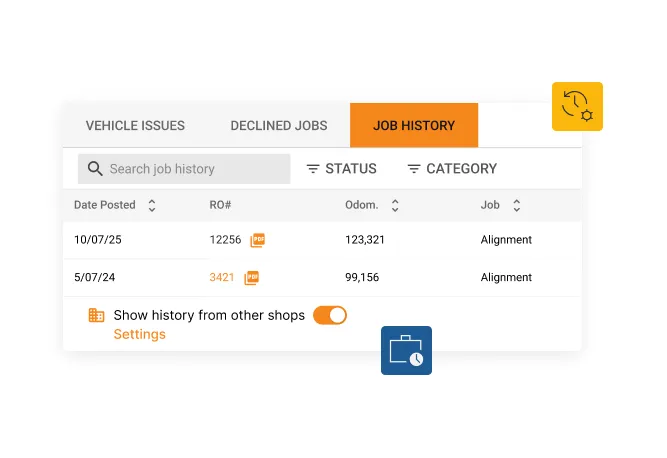The width and height of the screenshot is (667, 458).
Task: Click the Category filter lines icon
Action: point(414,169)
